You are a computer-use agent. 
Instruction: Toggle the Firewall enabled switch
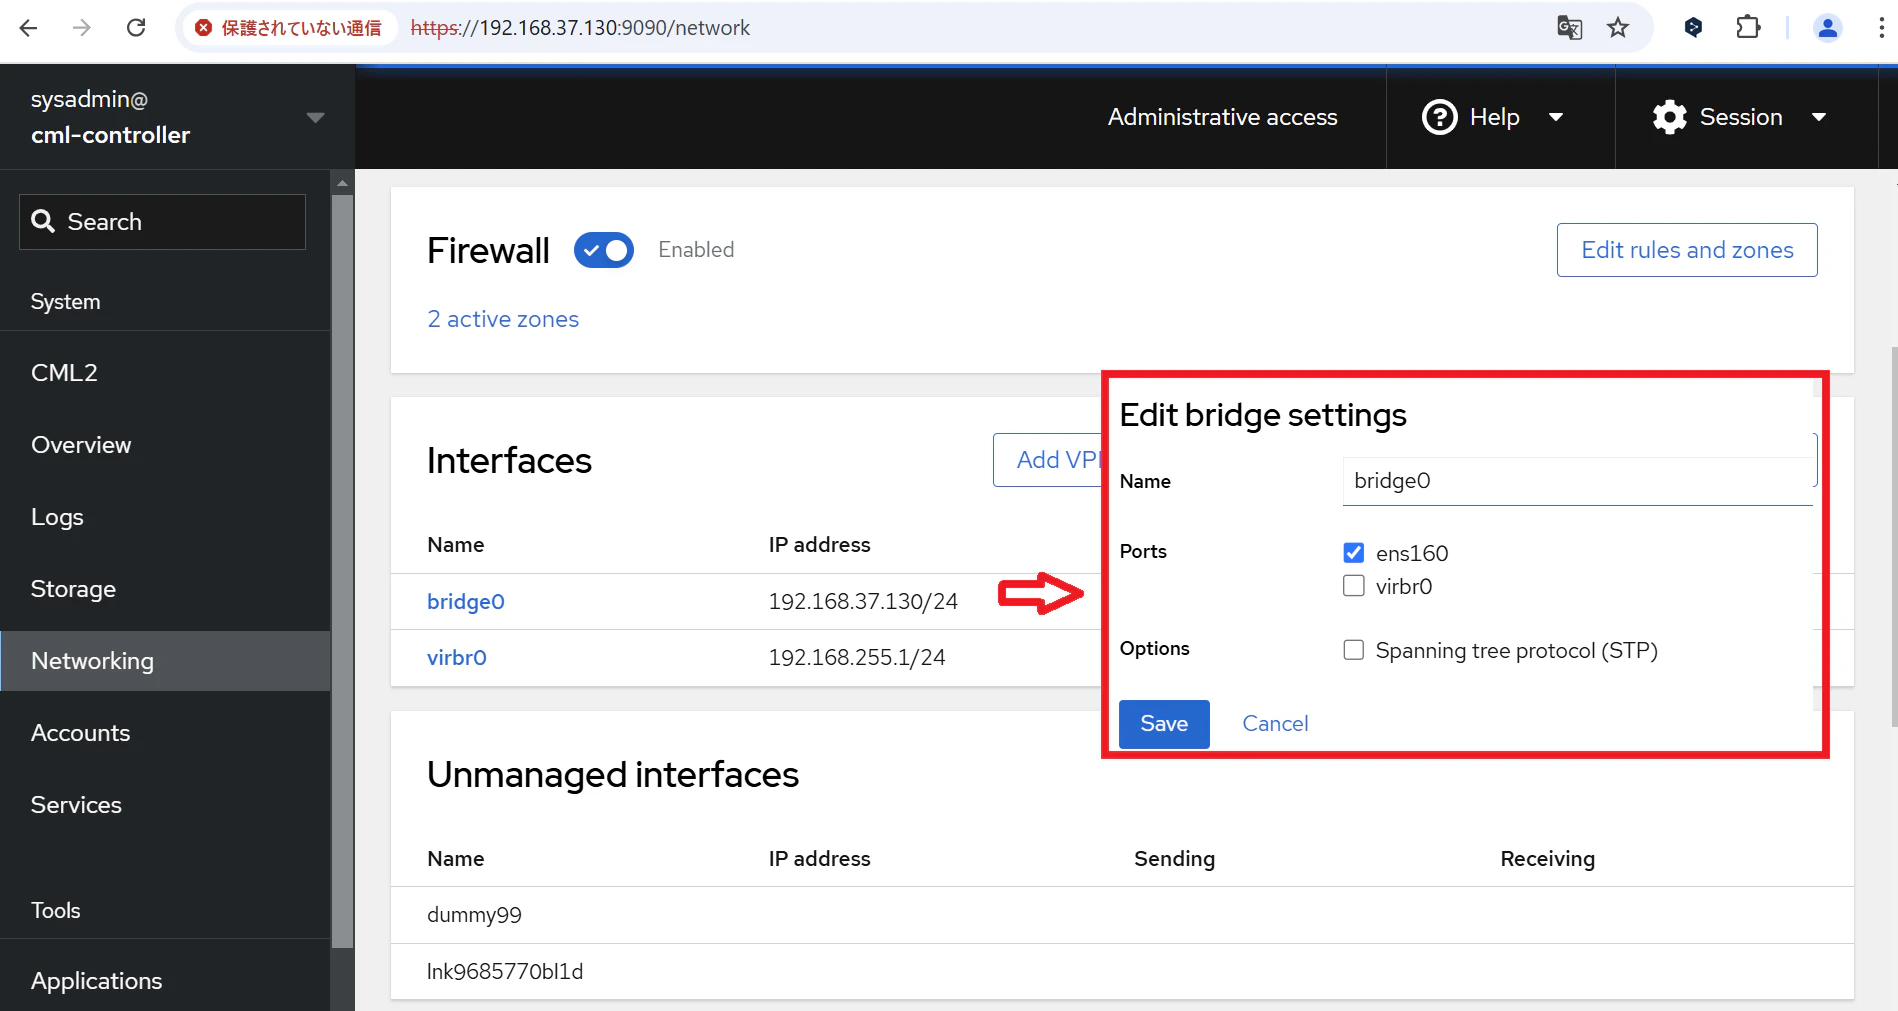coord(604,250)
